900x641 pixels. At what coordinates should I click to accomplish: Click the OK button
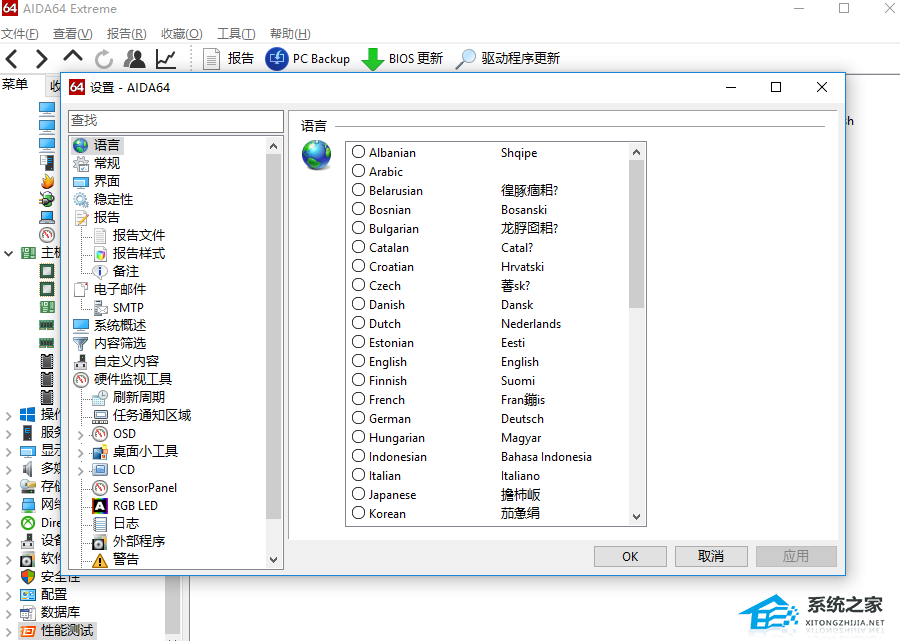630,556
